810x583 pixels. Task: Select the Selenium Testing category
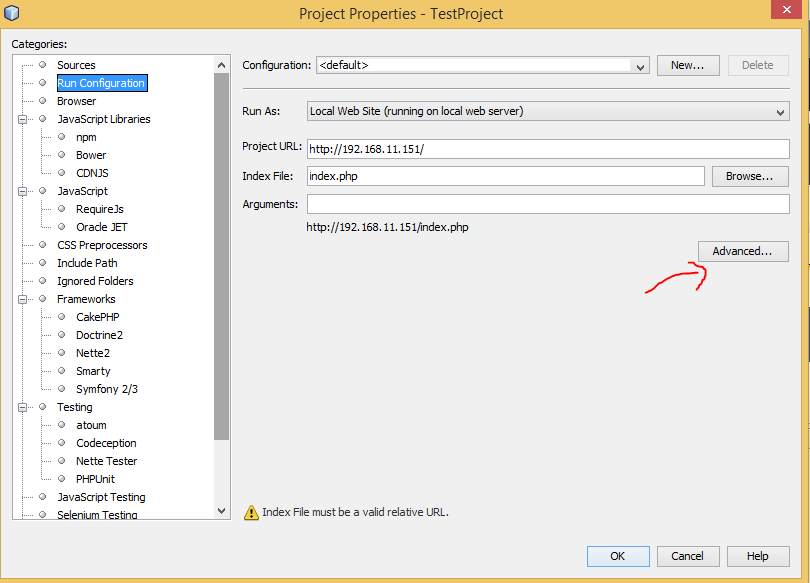97,514
